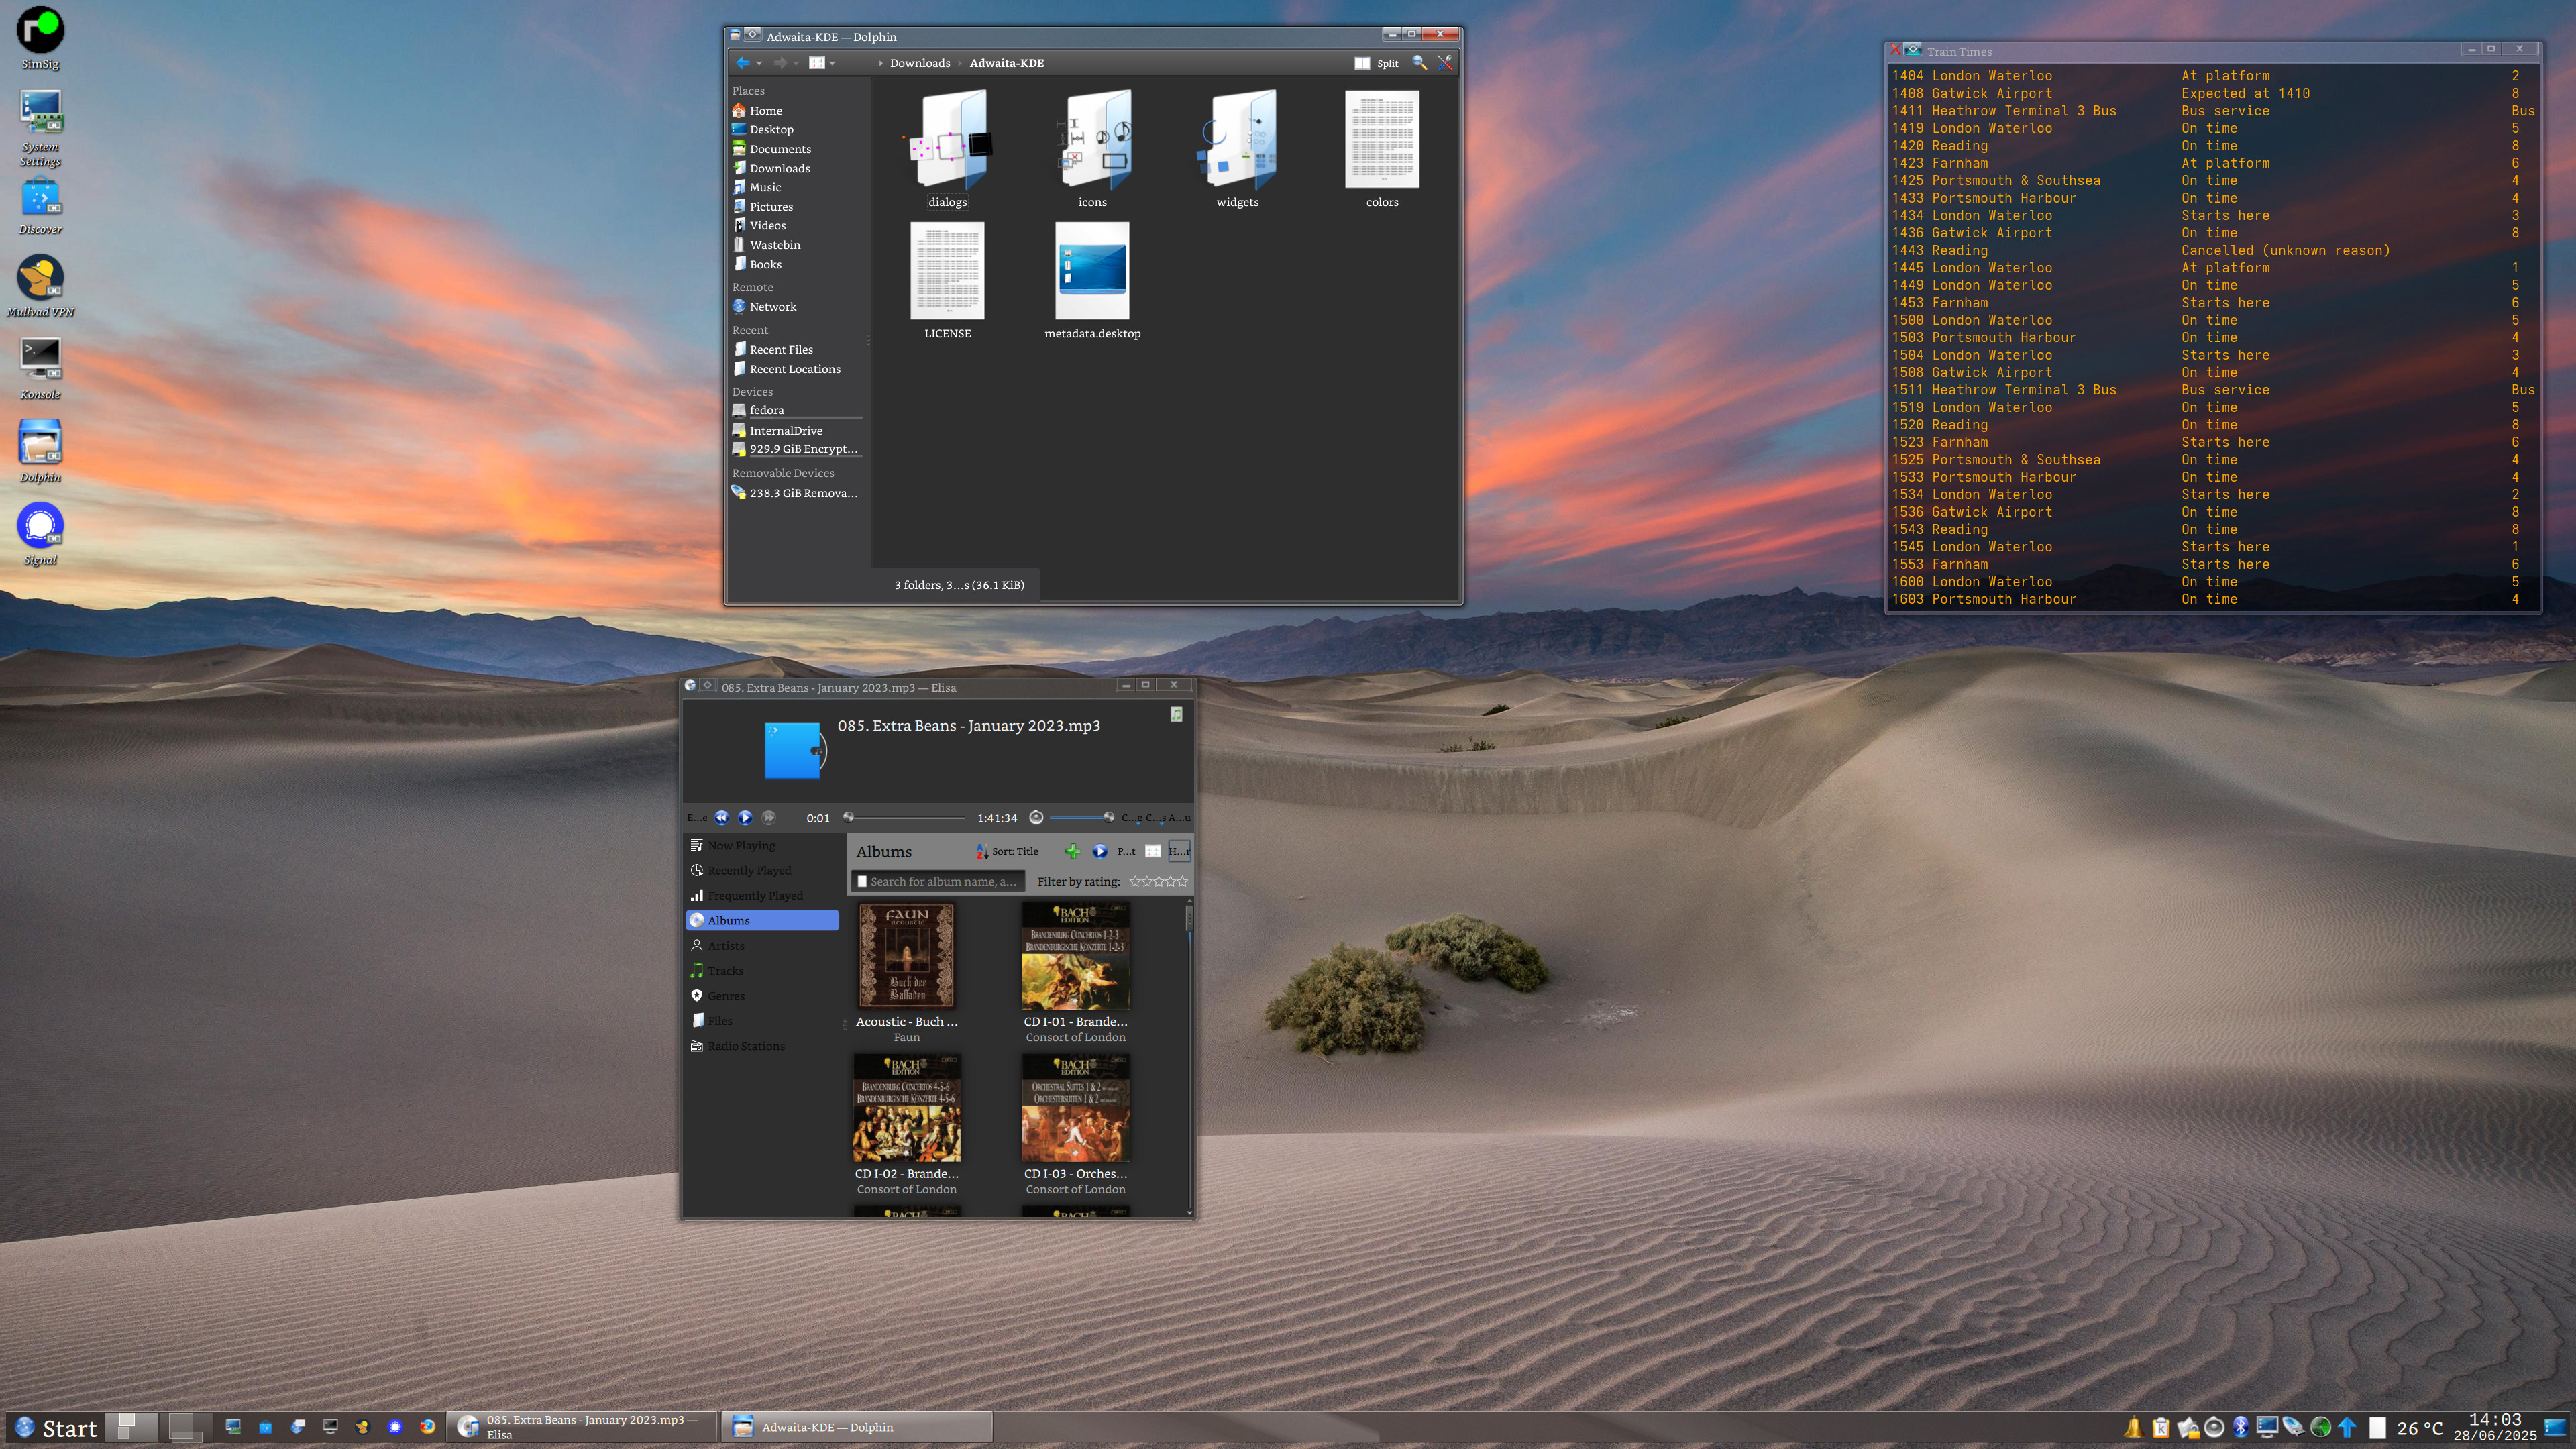Click the album search field in Elisa
Screen dimensions: 2576x1449
point(938,881)
